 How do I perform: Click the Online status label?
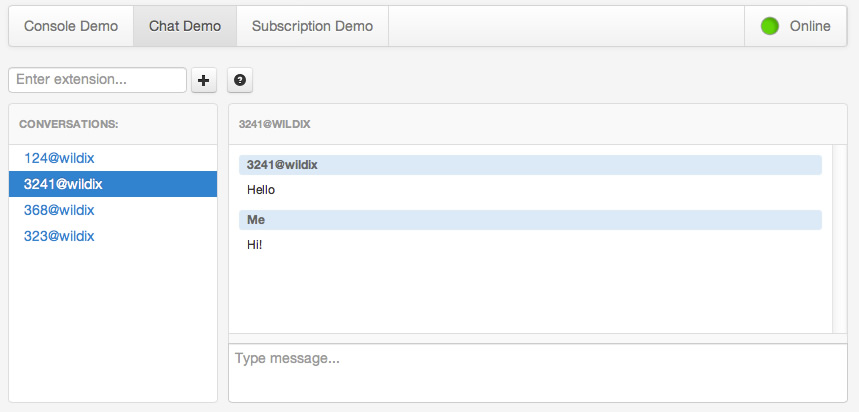pyautogui.click(x=809, y=26)
